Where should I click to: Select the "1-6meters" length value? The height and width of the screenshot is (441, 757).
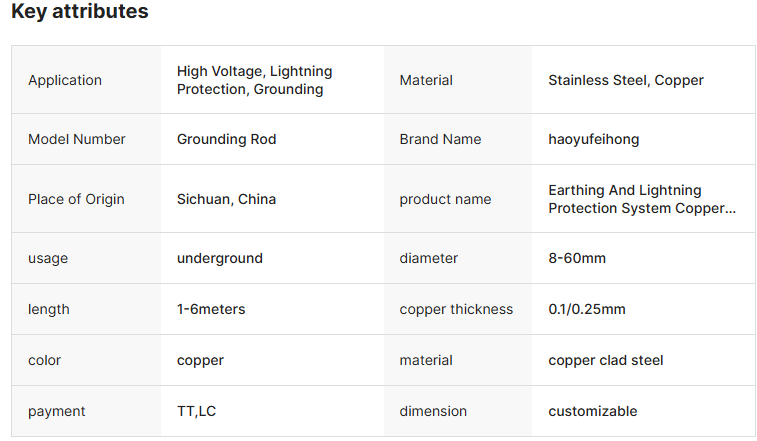tap(211, 309)
